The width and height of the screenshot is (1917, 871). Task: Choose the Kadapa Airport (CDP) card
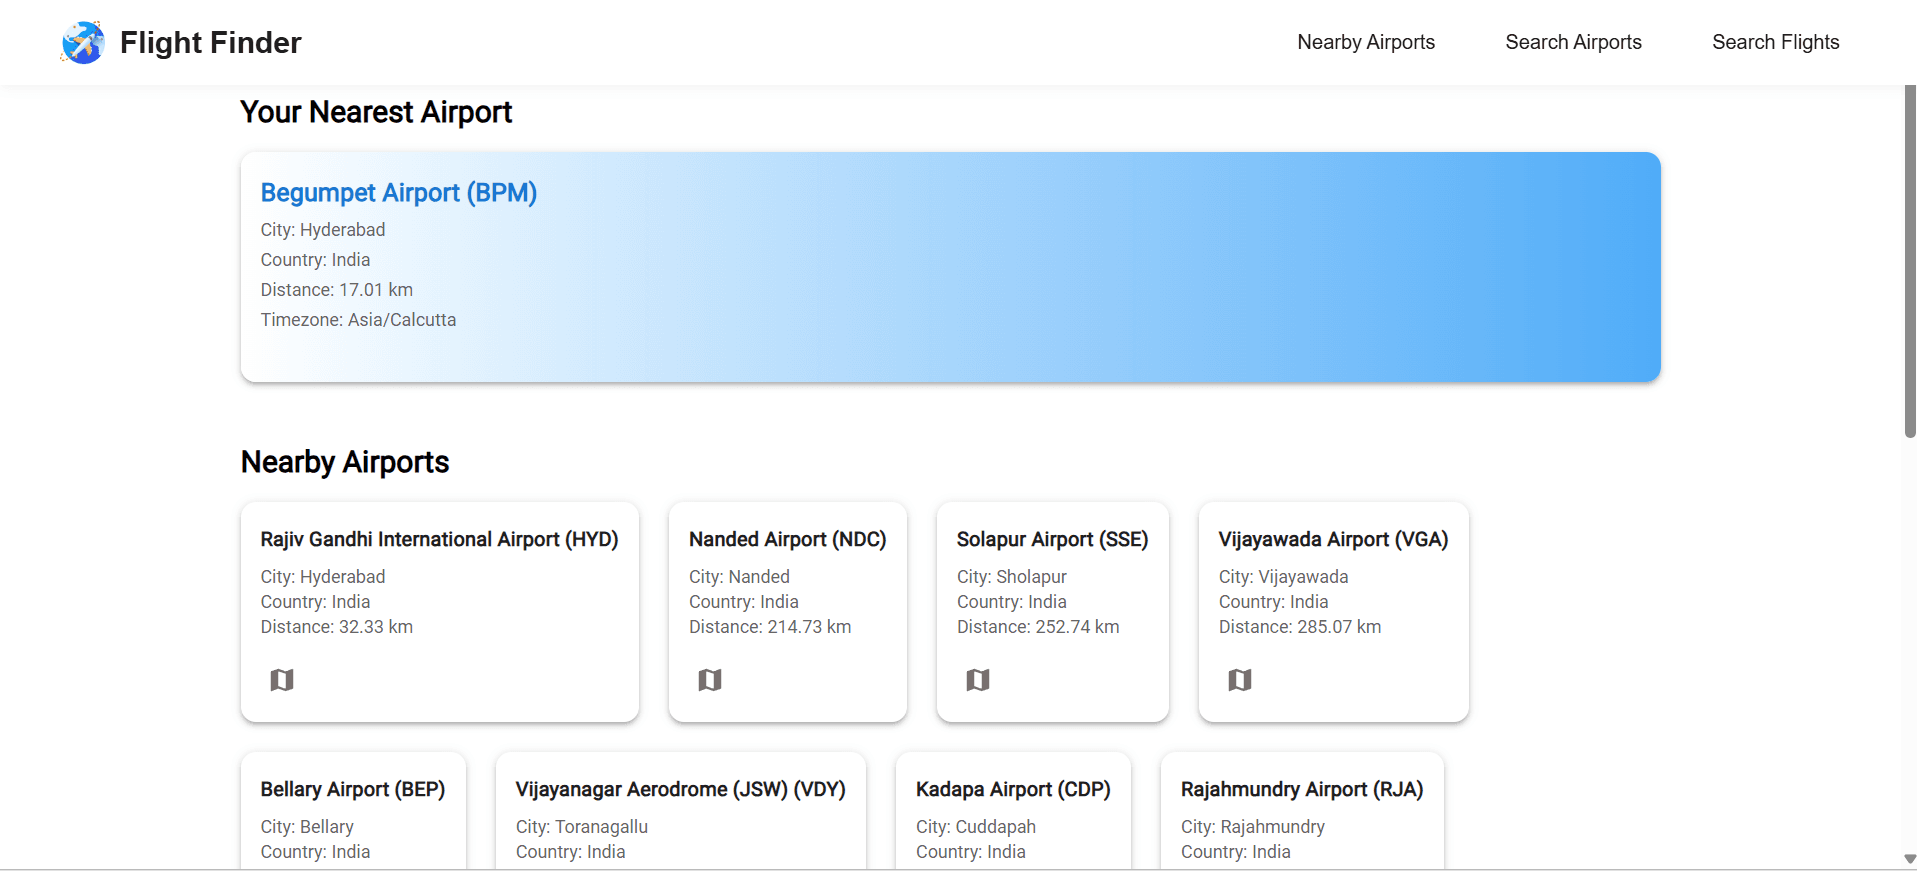pos(1013,789)
